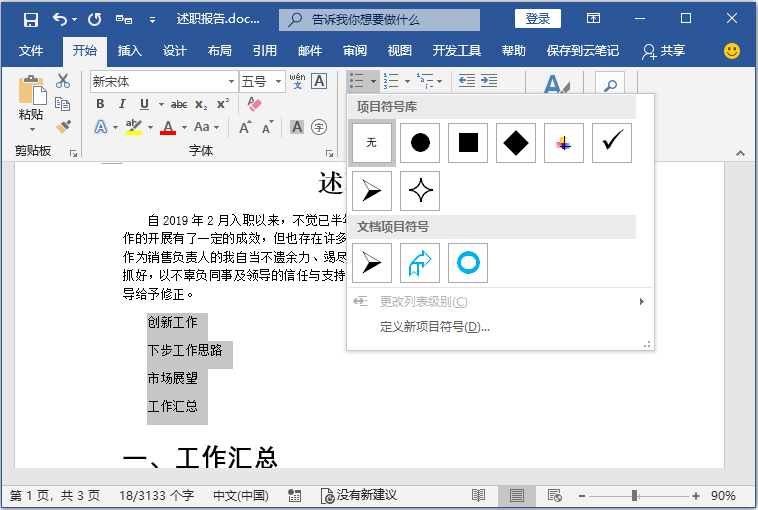758x510 pixels.
Task: Choose the solid square bullet
Action: [x=467, y=143]
